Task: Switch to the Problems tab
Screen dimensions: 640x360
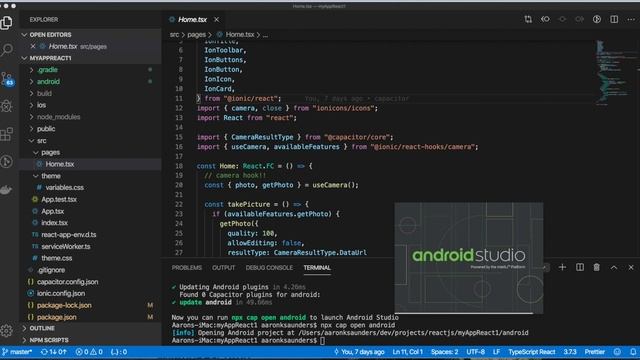Action: point(187,268)
